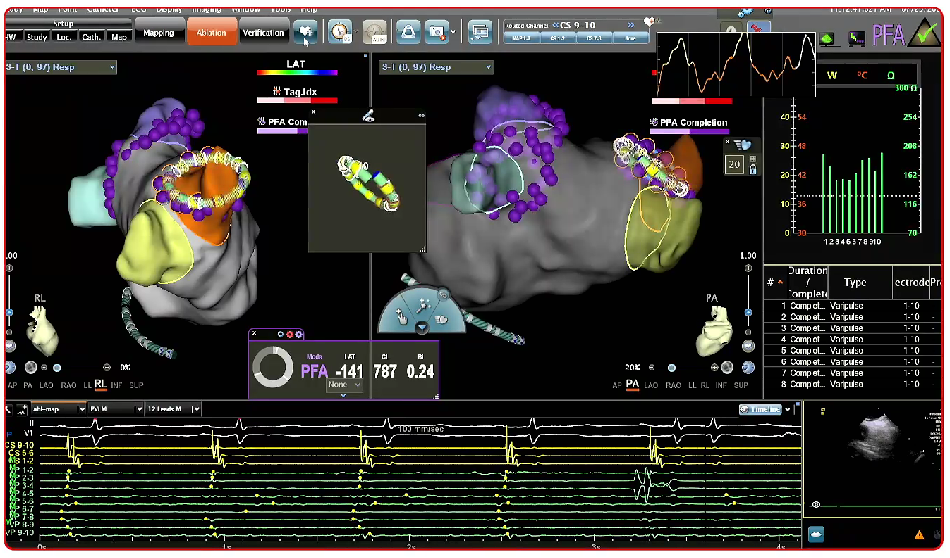The height and width of the screenshot is (558, 950).
Task: Switch to the Ablation tab
Action: click(211, 33)
